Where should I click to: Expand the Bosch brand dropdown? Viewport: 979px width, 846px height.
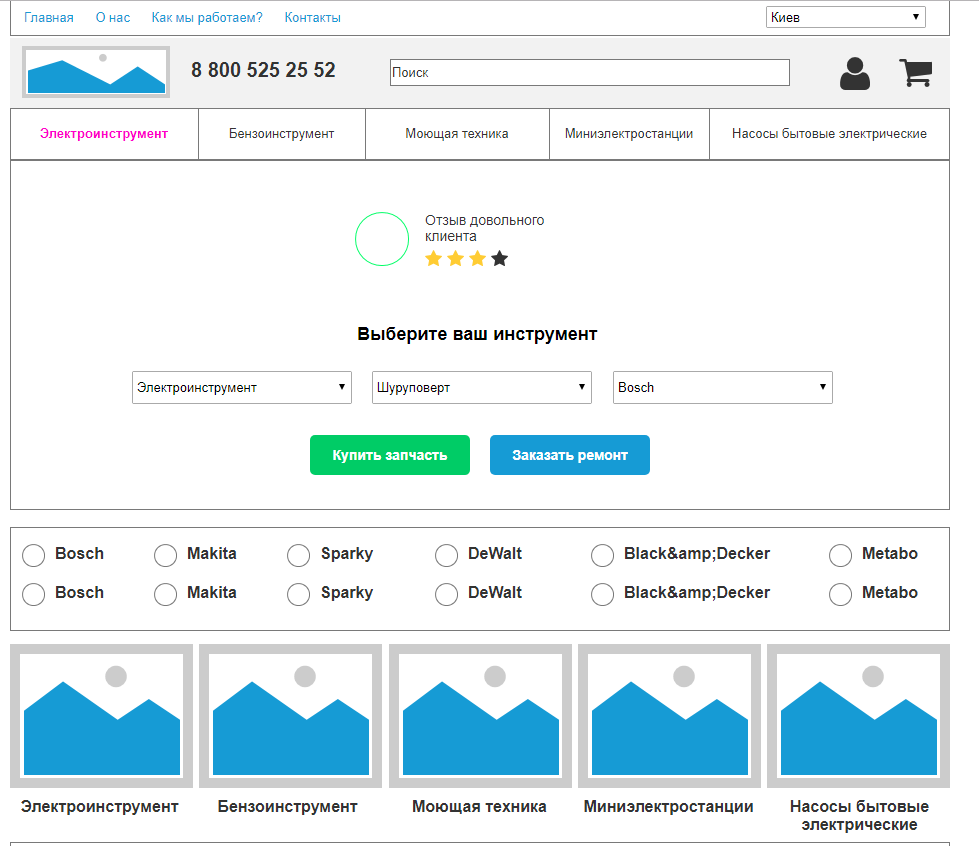722,388
